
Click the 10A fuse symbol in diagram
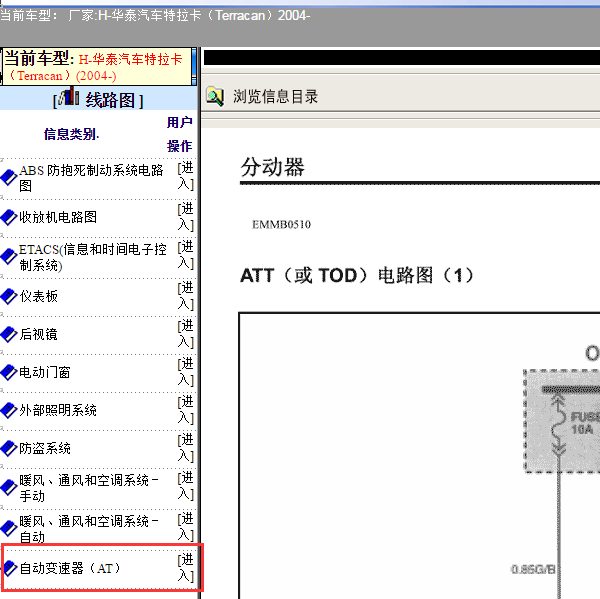coord(560,423)
